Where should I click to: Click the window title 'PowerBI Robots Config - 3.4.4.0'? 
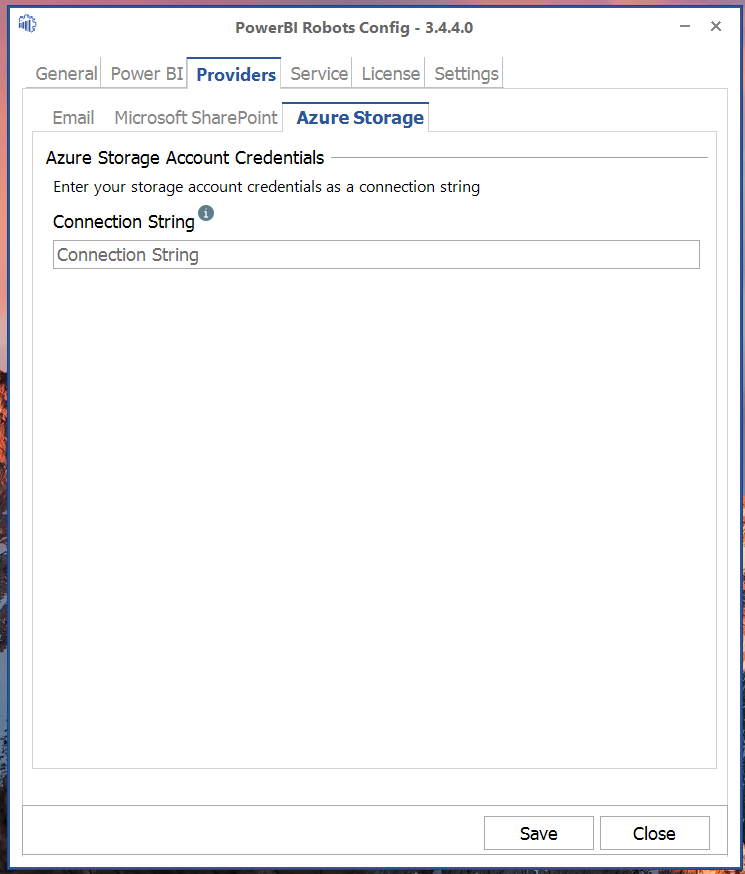[x=354, y=27]
